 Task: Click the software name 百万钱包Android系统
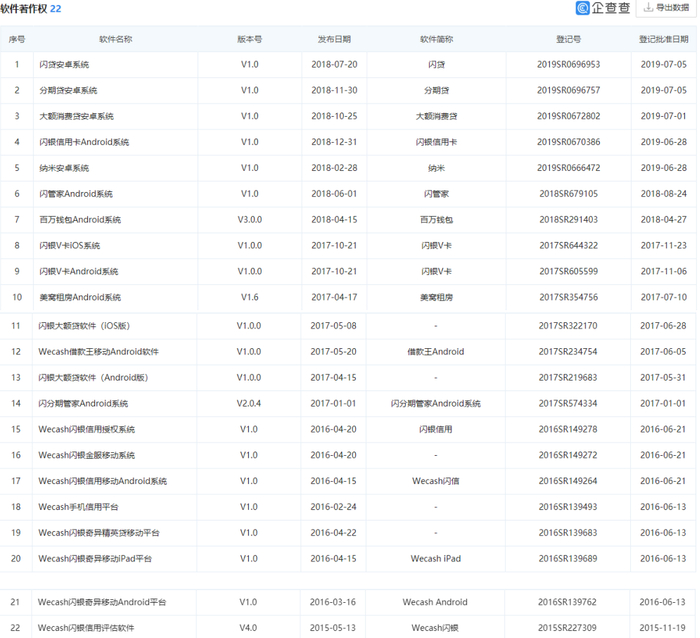[80, 220]
